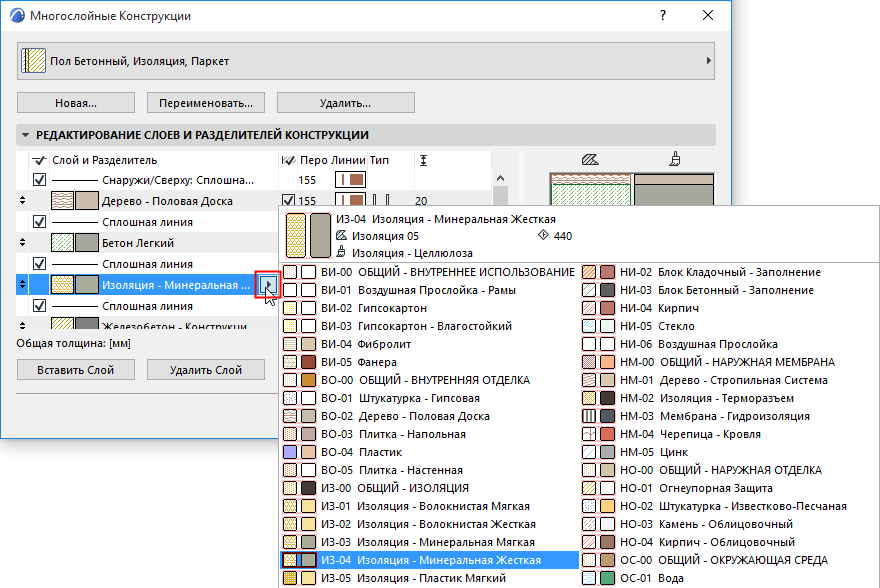This screenshot has height=588, width=880.
Task: Select 'НМ-04 Черепица - Кровля' entry
Action: coord(728,434)
